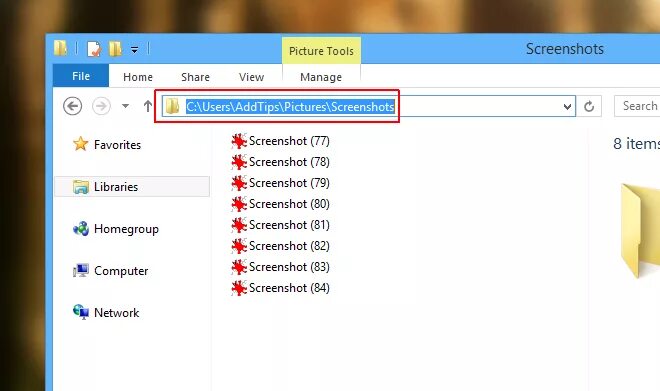Click the 8 items count text
The image size is (660, 391).
636,144
